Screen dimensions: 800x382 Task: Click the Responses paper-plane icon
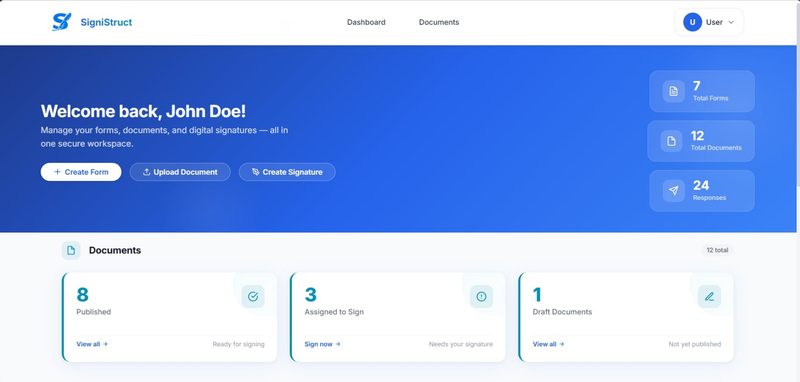coord(673,191)
